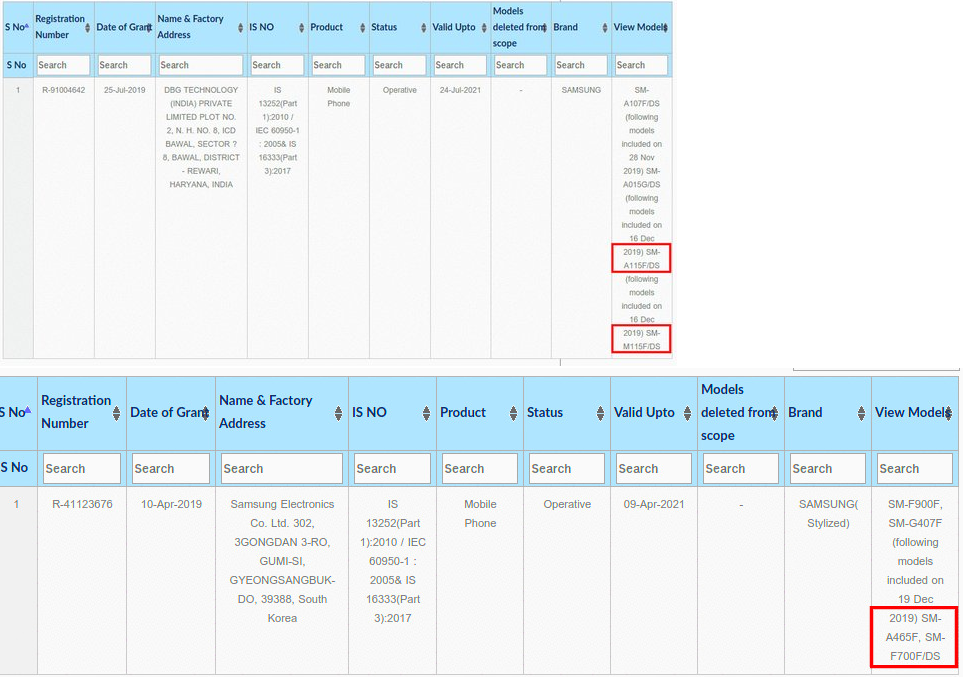Click sort icon next to Status in lower table

click(x=603, y=413)
